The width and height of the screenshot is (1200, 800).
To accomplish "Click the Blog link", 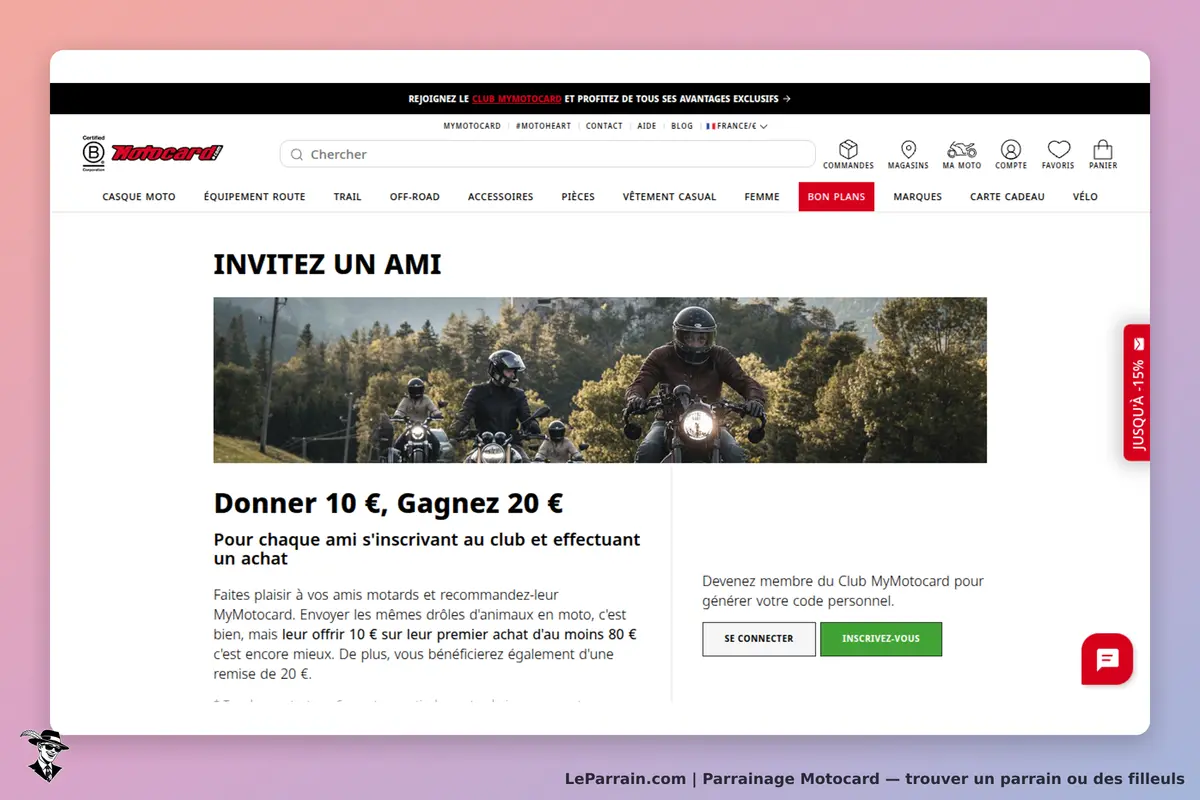I will pos(682,126).
